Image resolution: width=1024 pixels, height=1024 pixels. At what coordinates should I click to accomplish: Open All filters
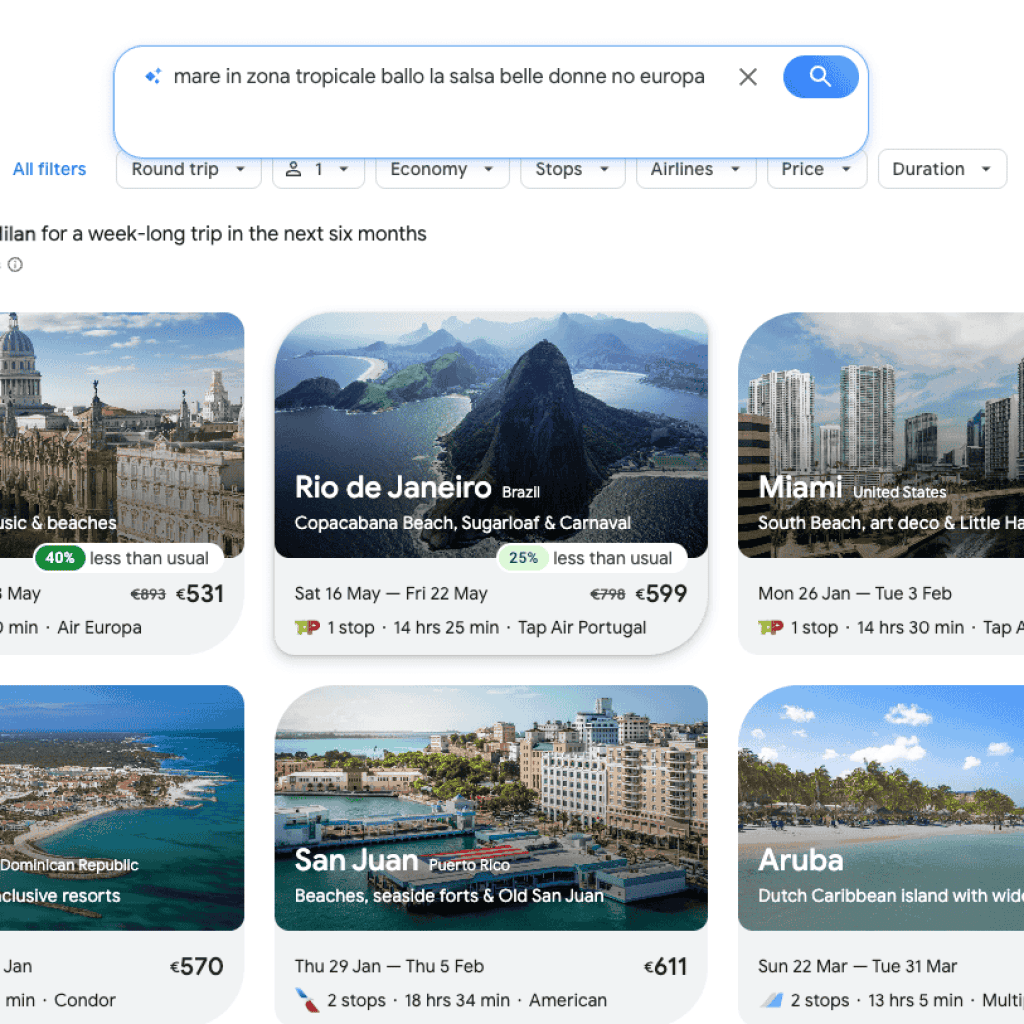(x=49, y=169)
